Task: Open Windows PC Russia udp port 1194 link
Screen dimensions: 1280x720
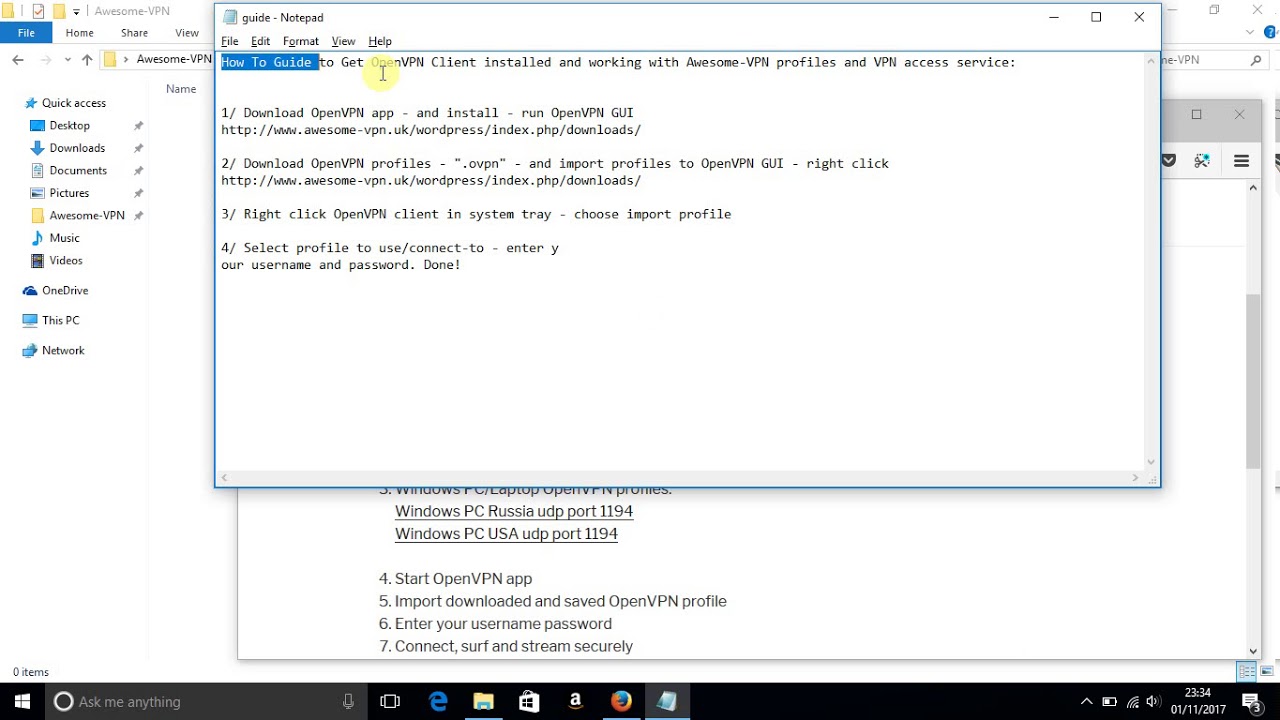Action: tap(514, 511)
